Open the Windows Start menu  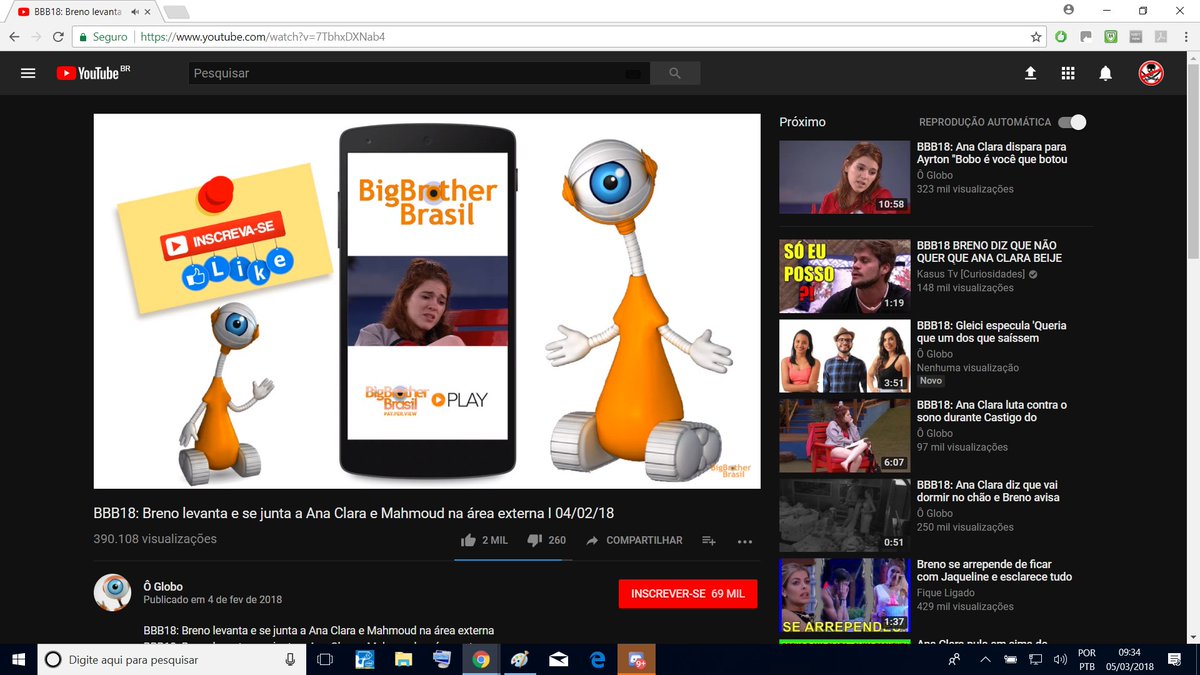[18, 660]
